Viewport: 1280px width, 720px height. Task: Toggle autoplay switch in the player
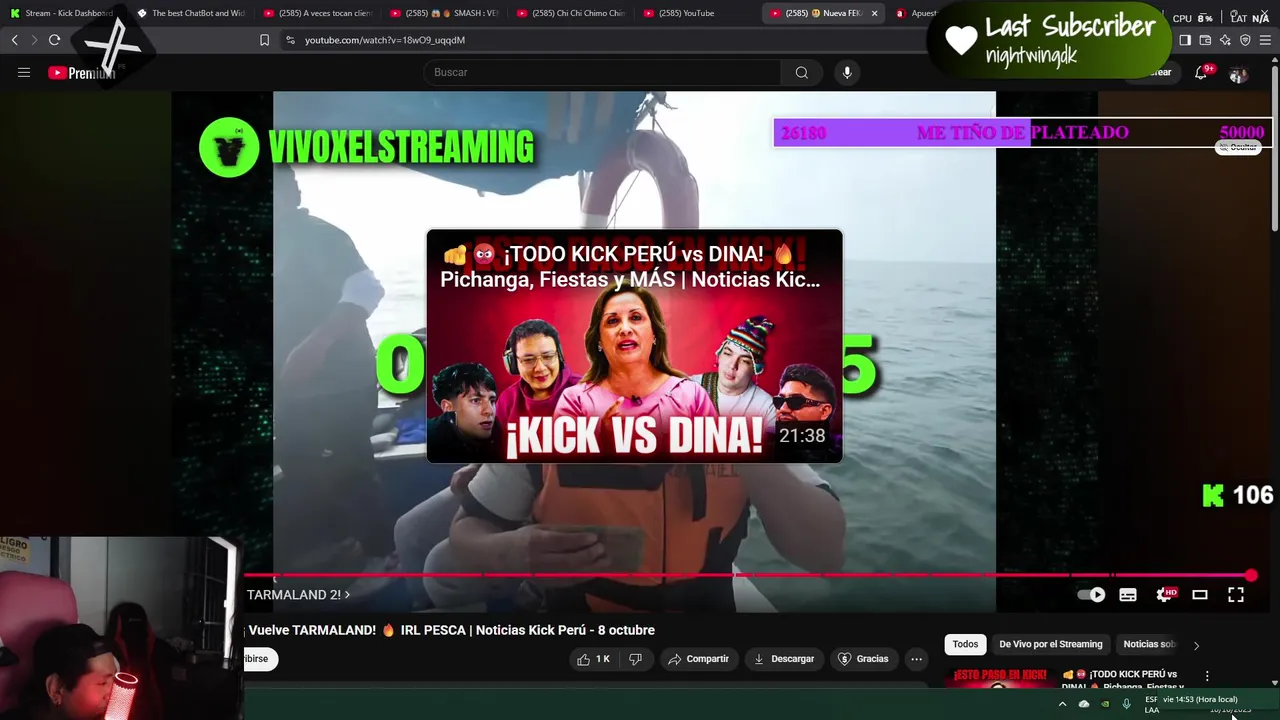pyautogui.click(x=1091, y=595)
